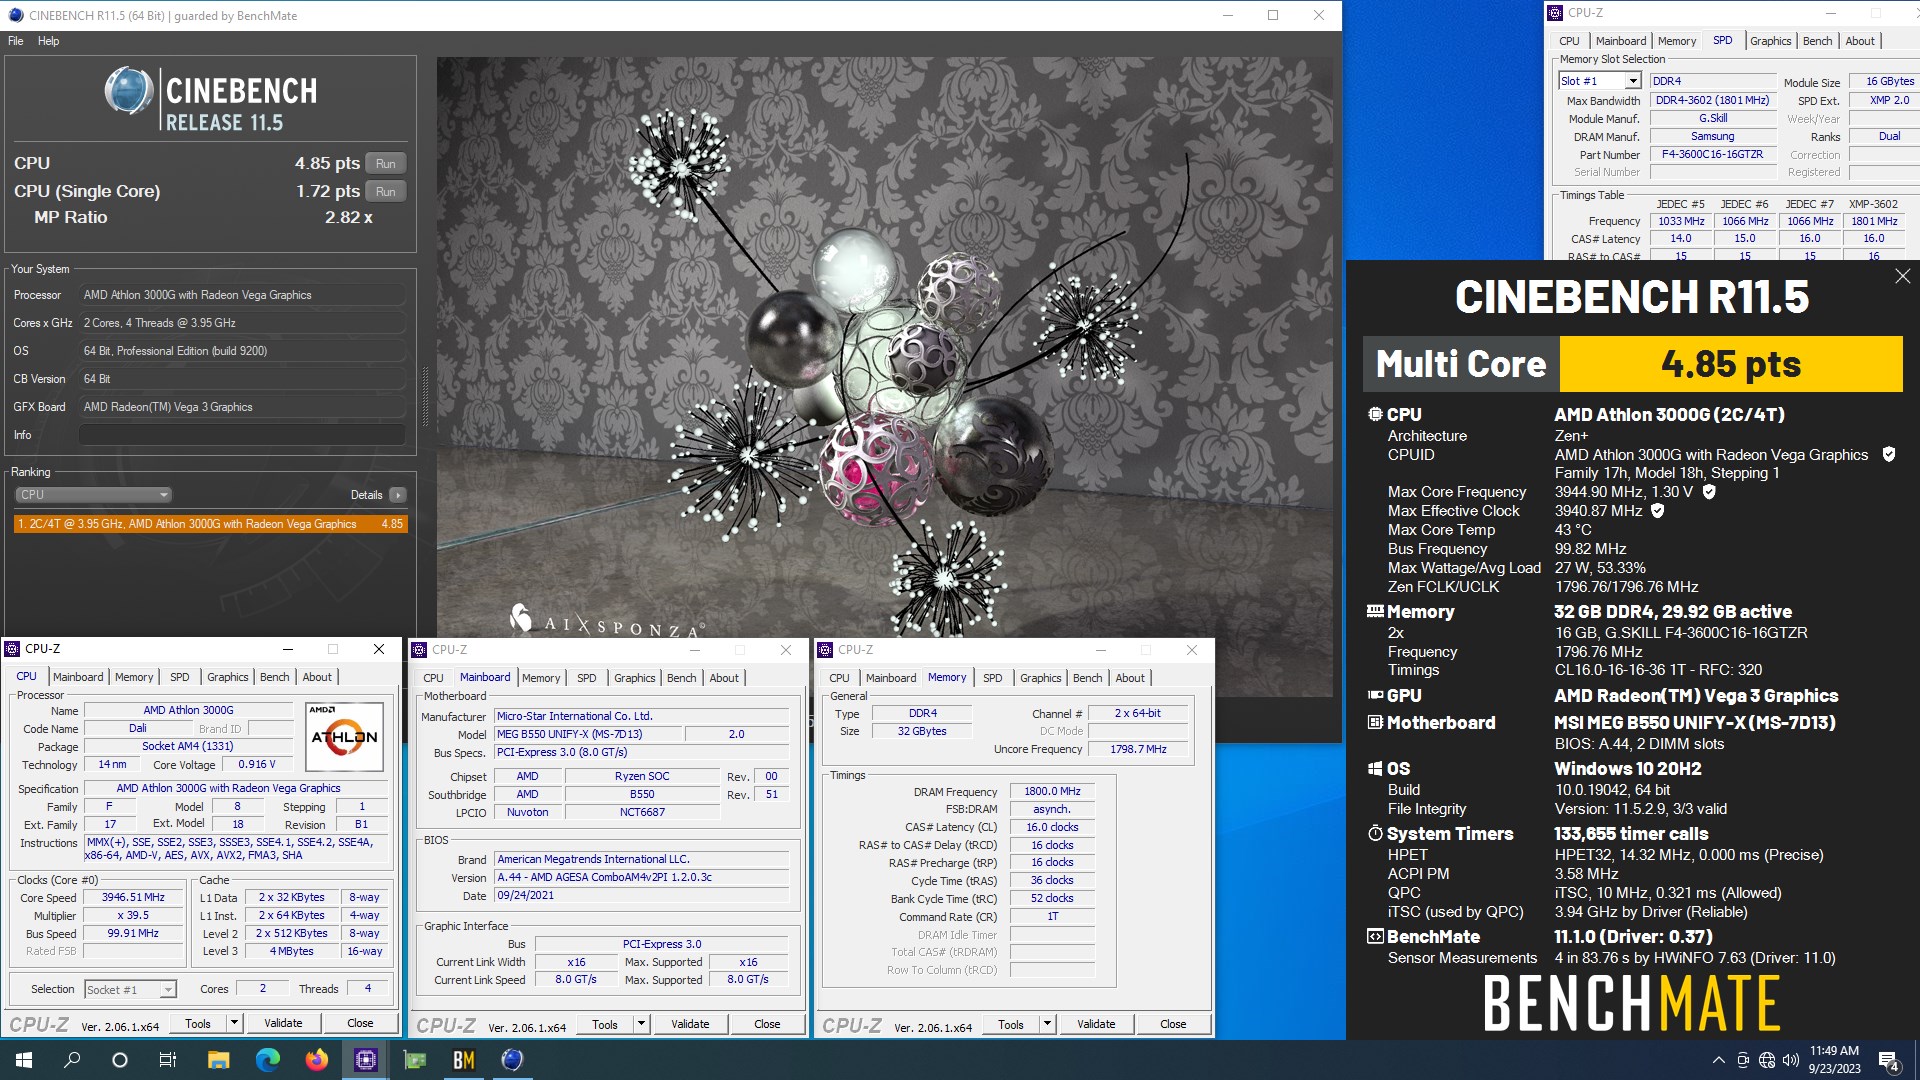Switch to SPD tab in Mainboard window
The image size is (1920, 1080).
point(587,678)
